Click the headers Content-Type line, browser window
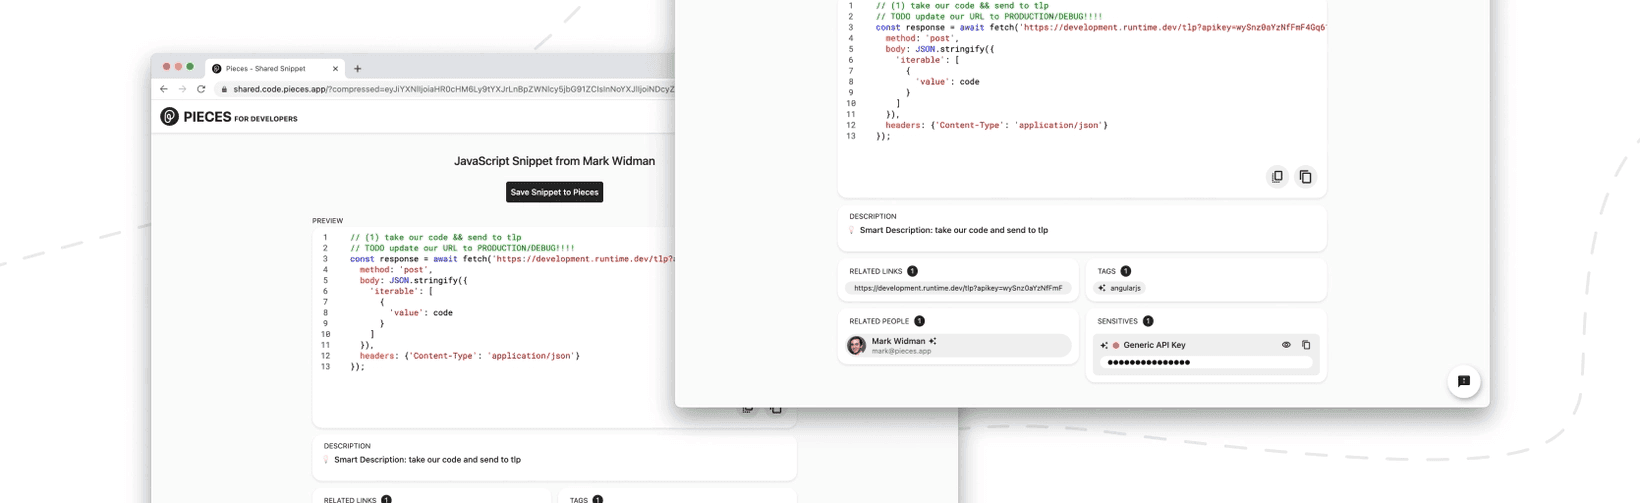 coord(469,356)
